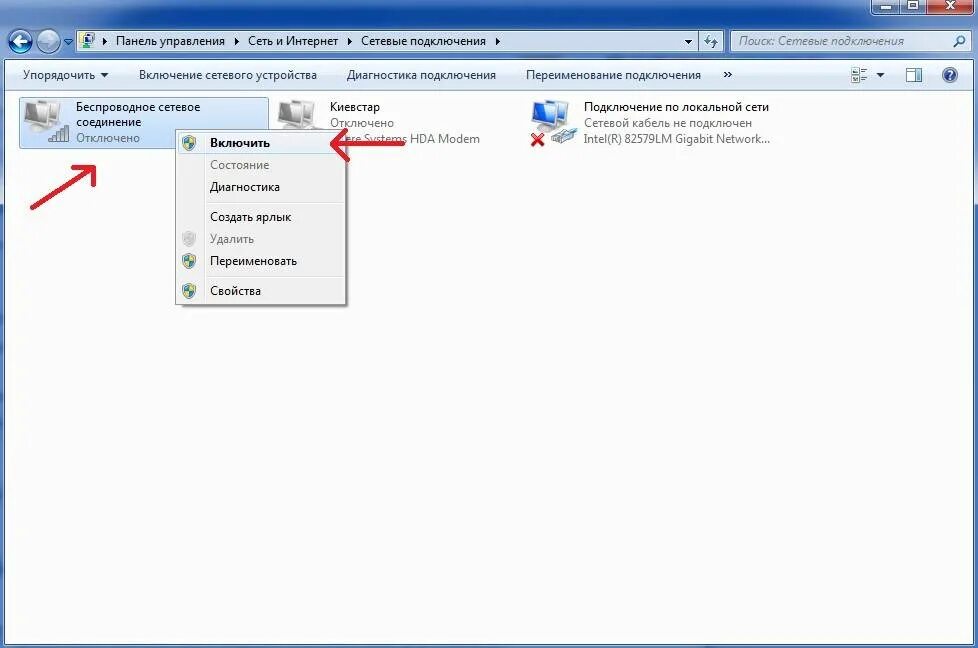Choose Создать ярлык in the context menu
The height and width of the screenshot is (648, 978).
point(261,217)
